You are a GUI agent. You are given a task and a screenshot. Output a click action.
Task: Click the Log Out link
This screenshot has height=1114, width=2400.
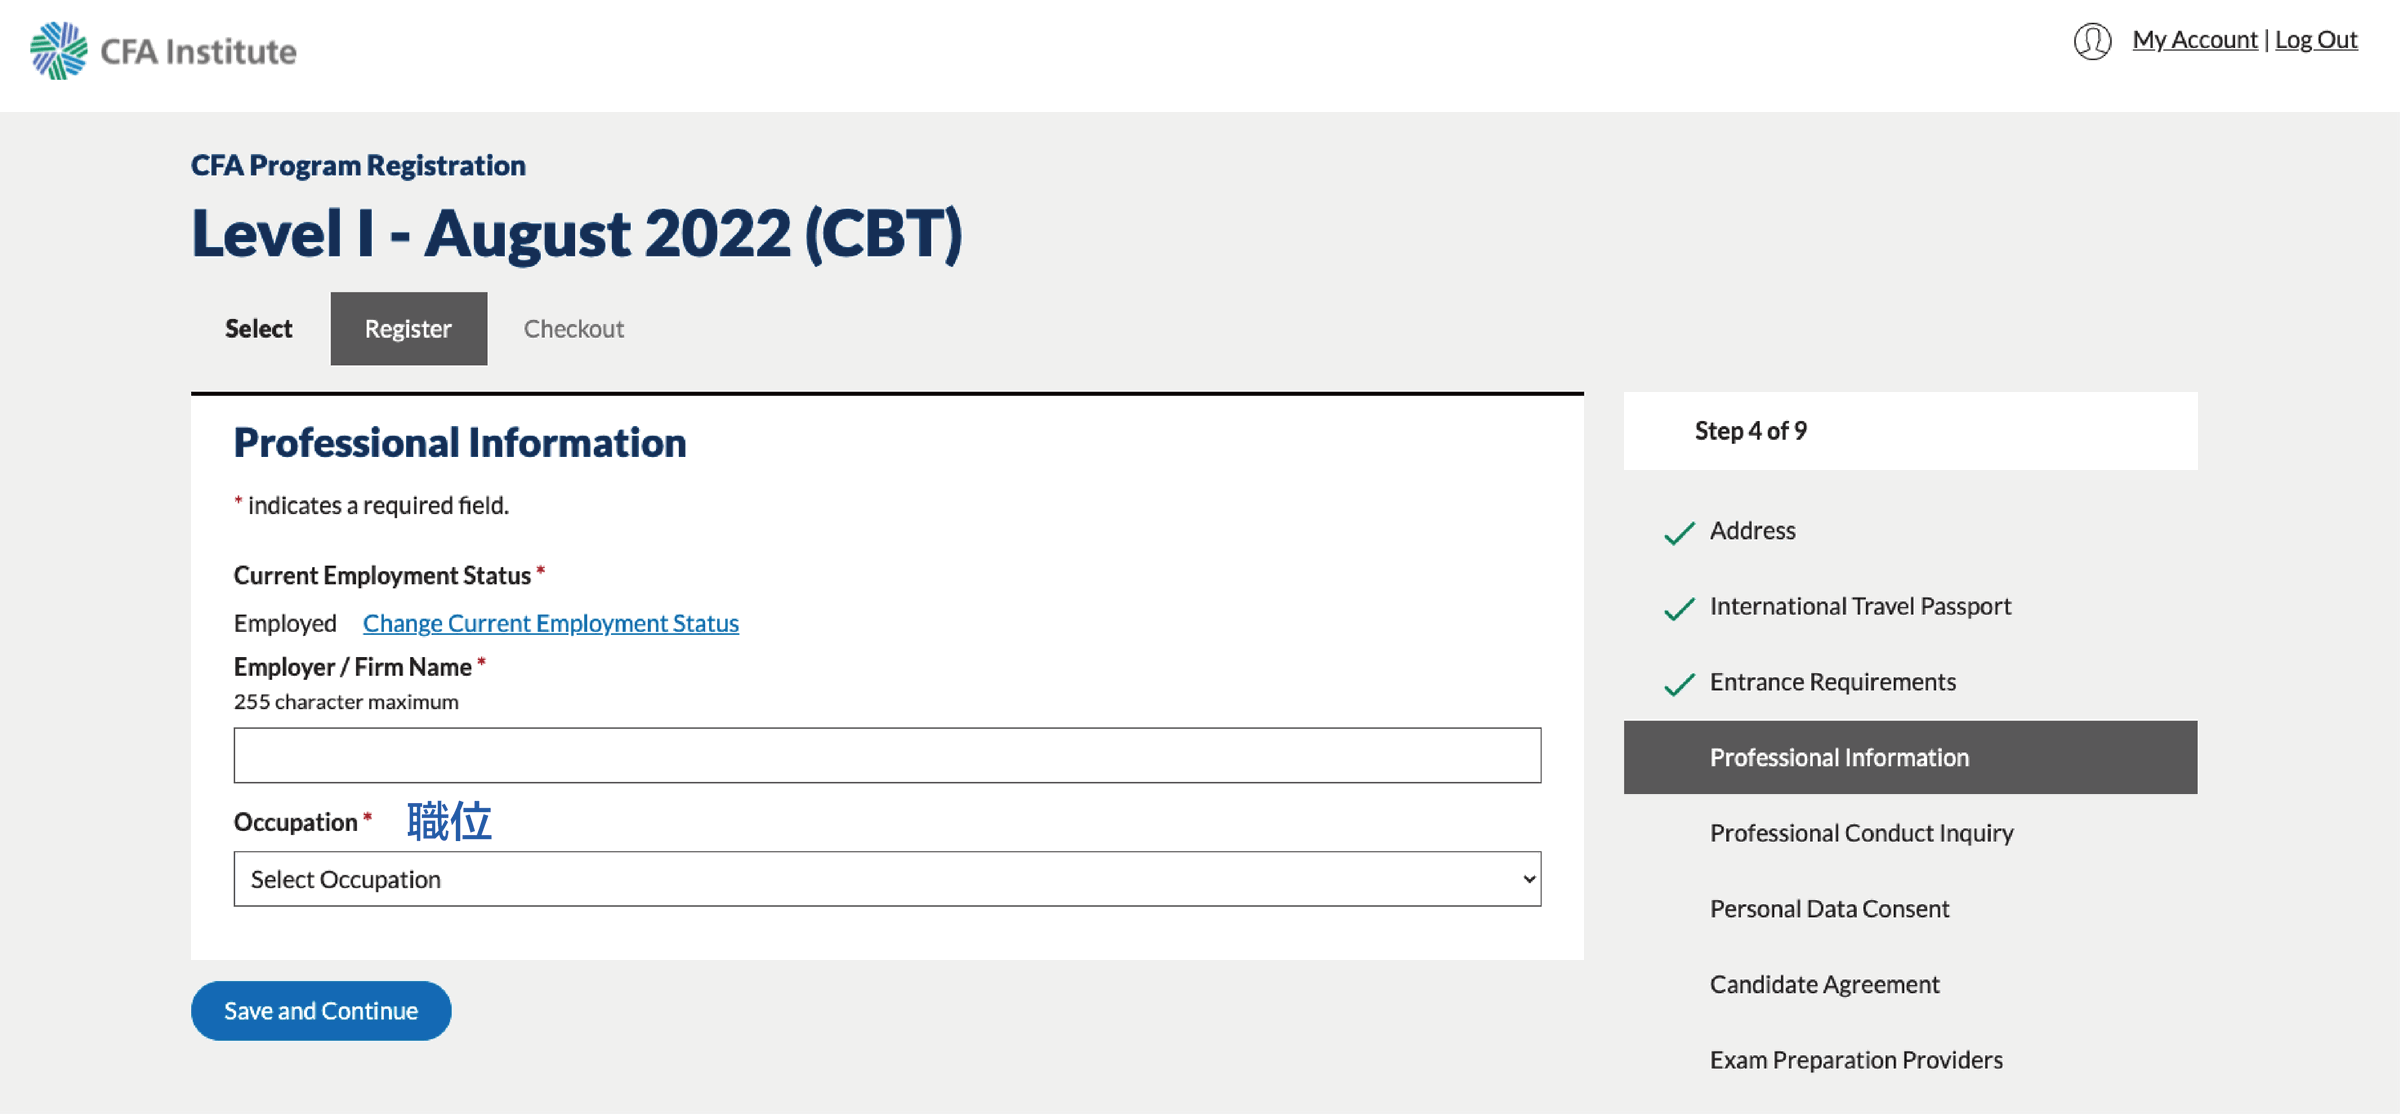pos(2316,40)
